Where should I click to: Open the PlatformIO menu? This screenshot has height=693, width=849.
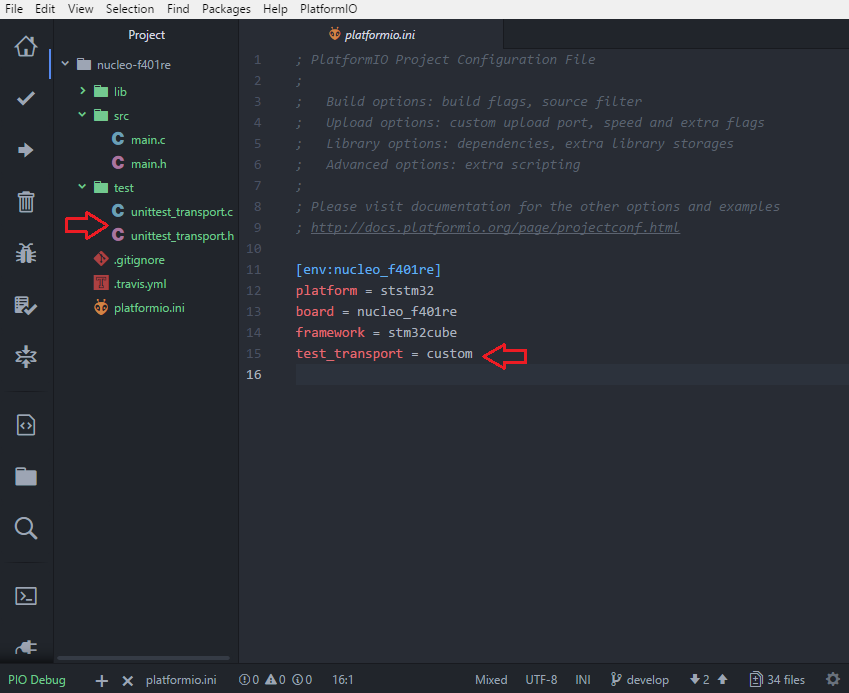pos(329,9)
